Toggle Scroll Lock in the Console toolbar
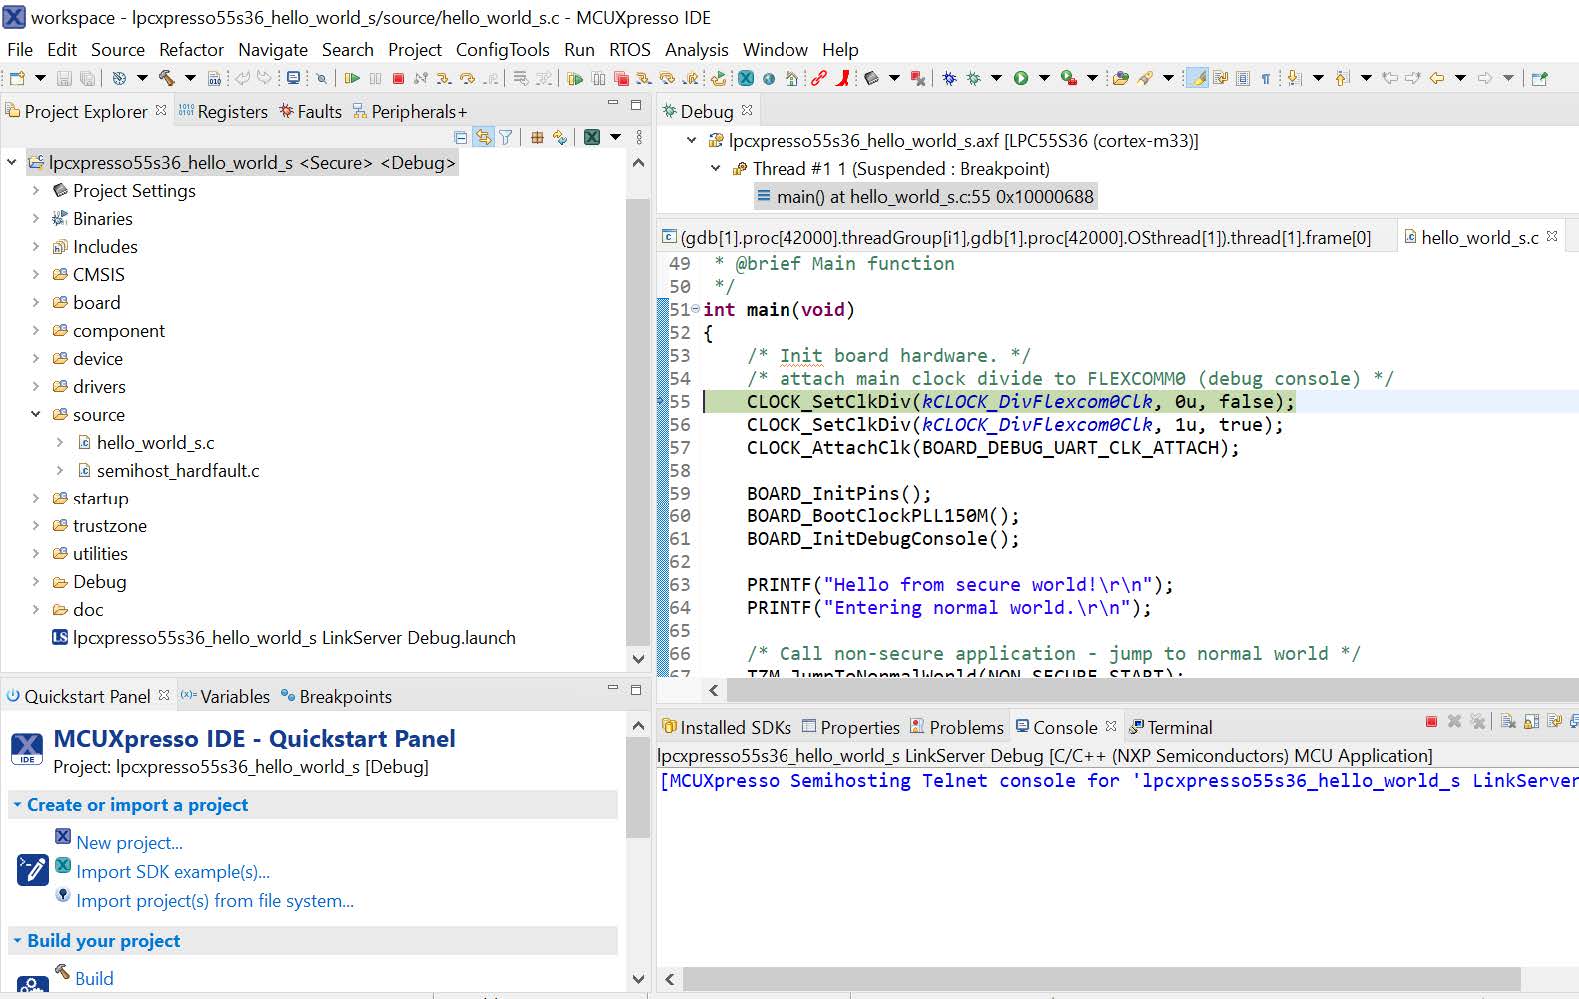 pos(1531,722)
